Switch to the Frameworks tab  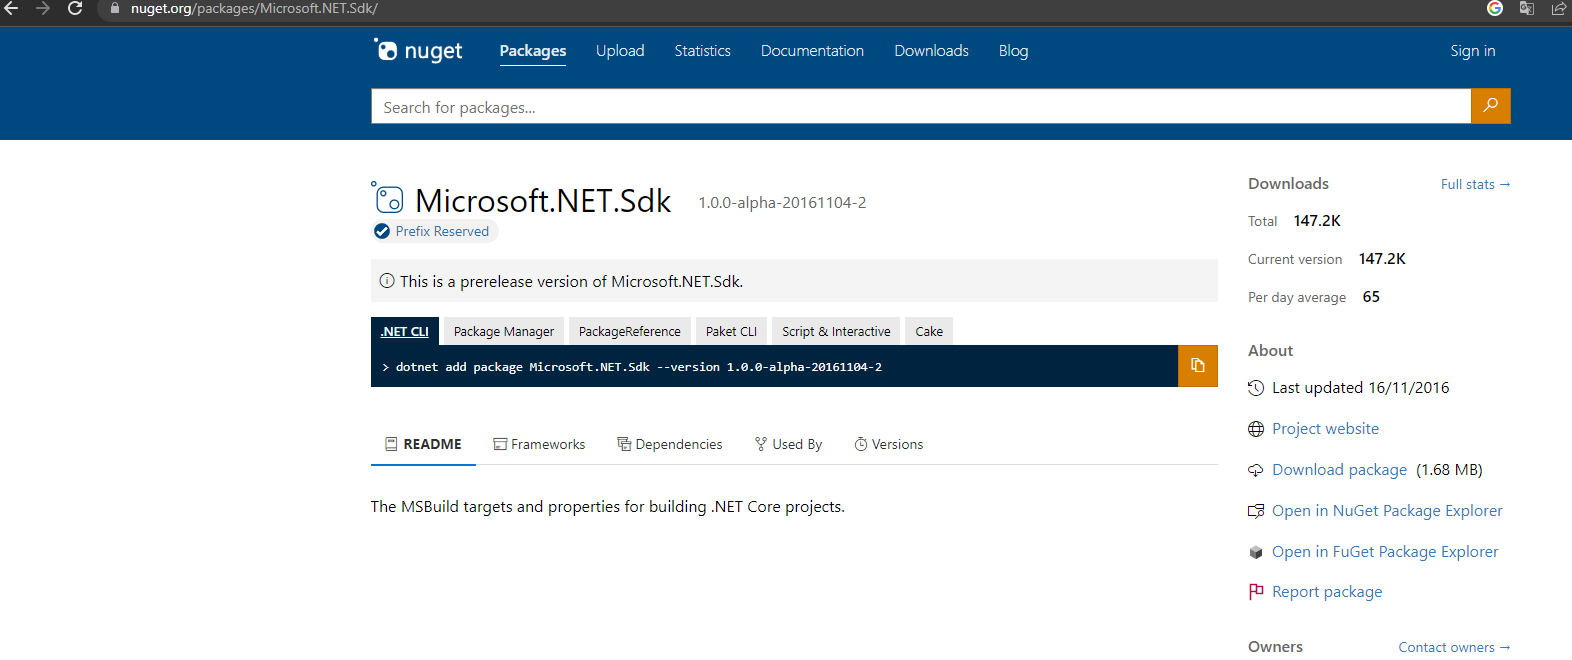pyautogui.click(x=539, y=444)
